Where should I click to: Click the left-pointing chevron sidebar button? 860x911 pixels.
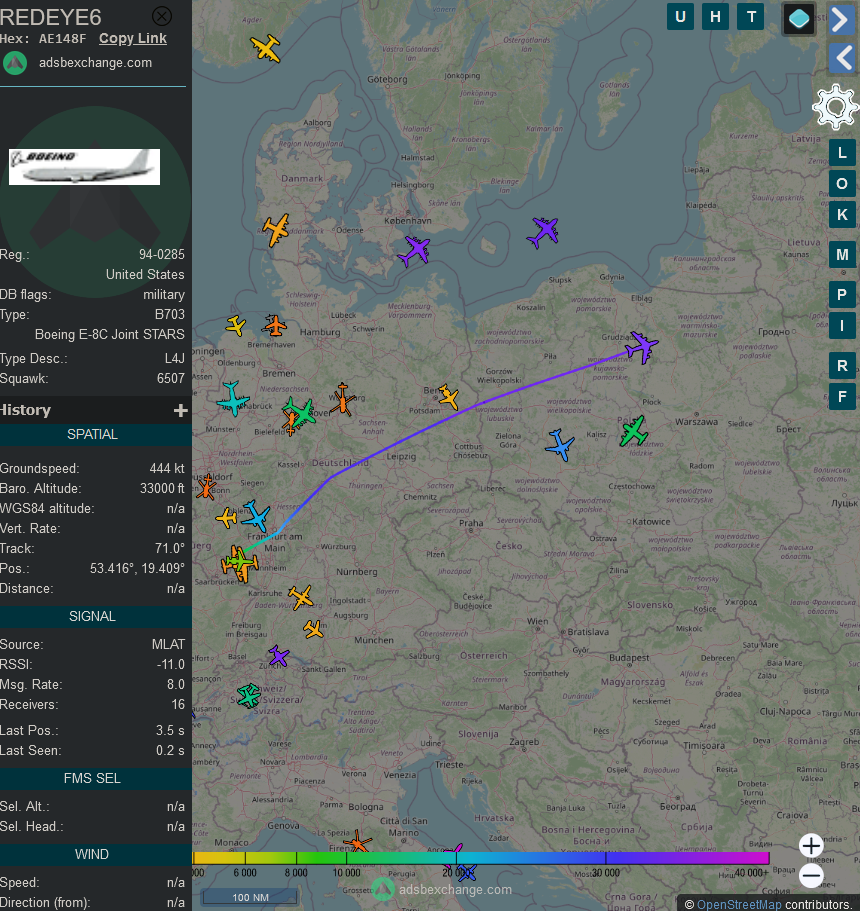click(x=841, y=58)
